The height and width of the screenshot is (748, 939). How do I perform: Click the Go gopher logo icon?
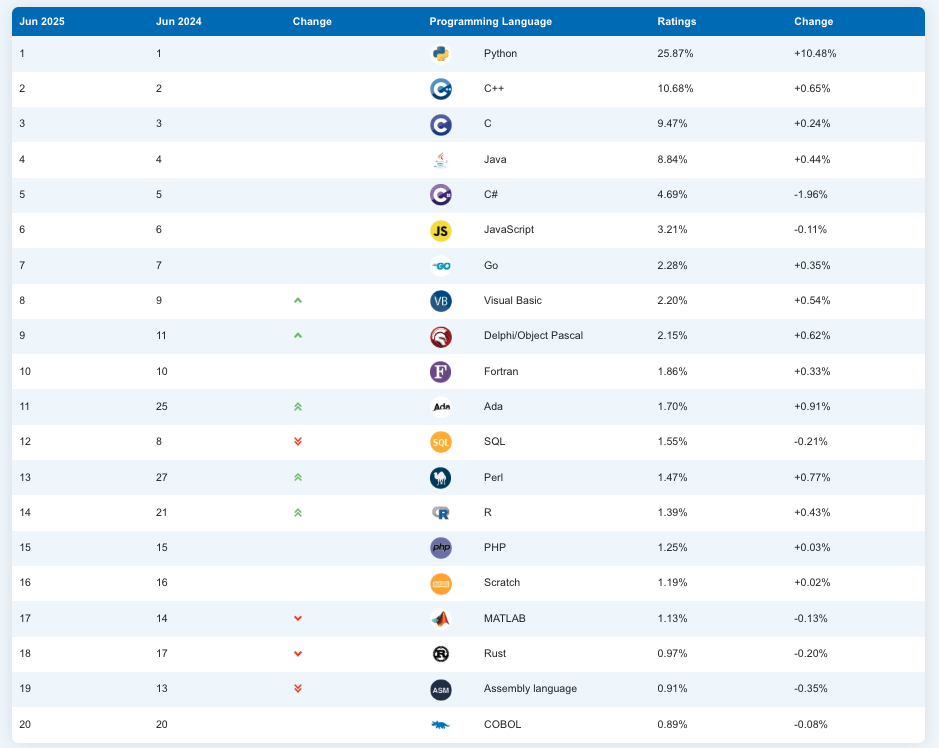coord(440,266)
